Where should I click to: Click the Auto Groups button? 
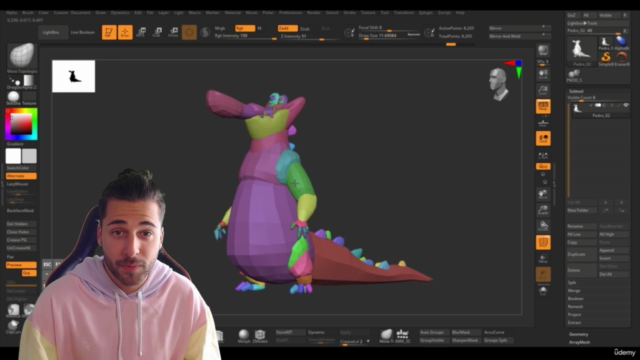434,332
